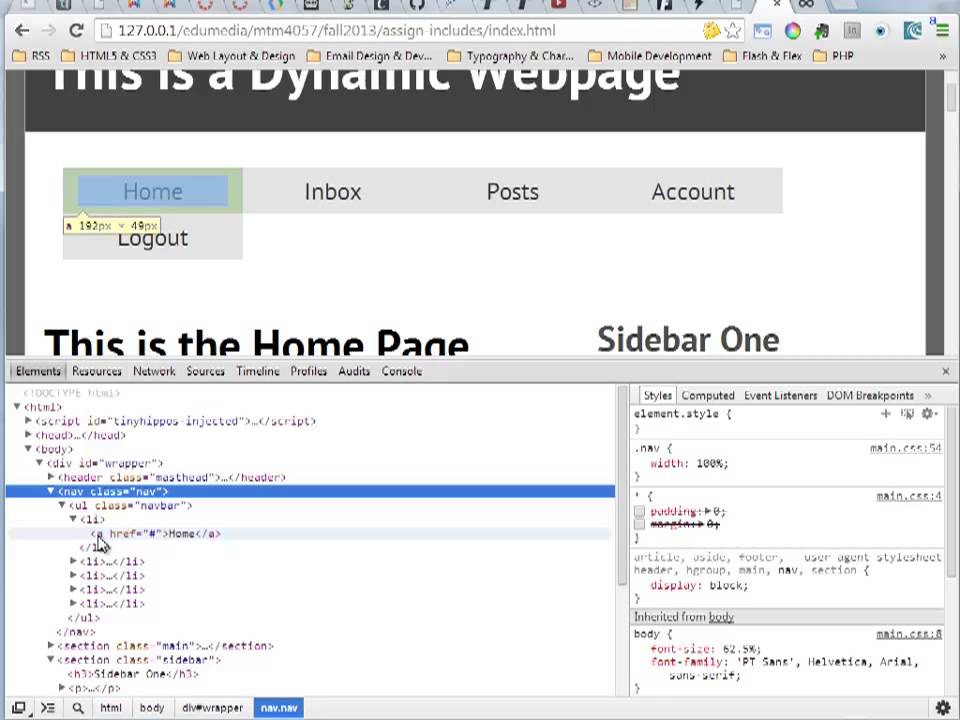Open the RSS bookmarks folder
The width and height of the screenshot is (960, 720).
[32, 56]
